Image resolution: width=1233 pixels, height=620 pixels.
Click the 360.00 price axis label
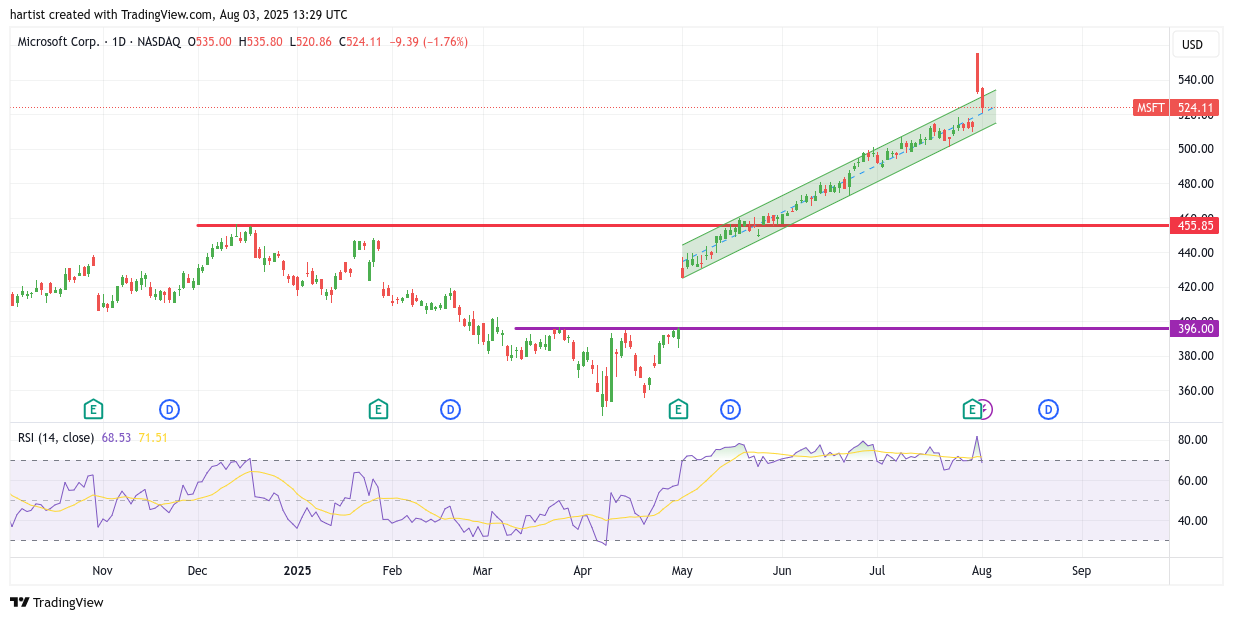click(1195, 391)
